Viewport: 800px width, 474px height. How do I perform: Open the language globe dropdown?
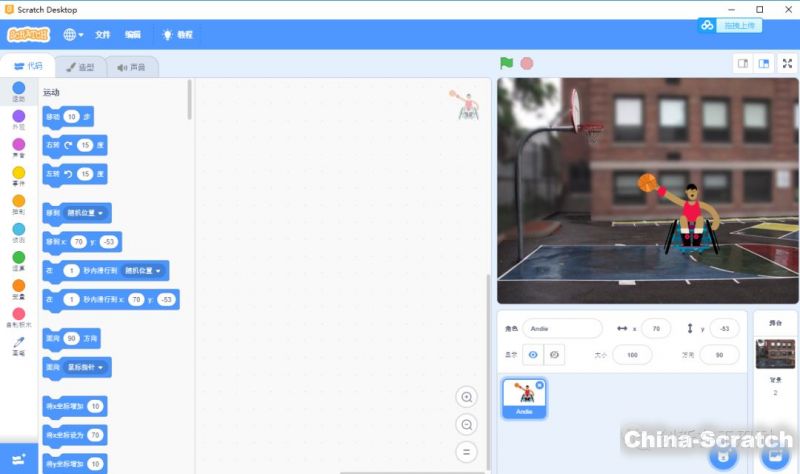(73, 34)
